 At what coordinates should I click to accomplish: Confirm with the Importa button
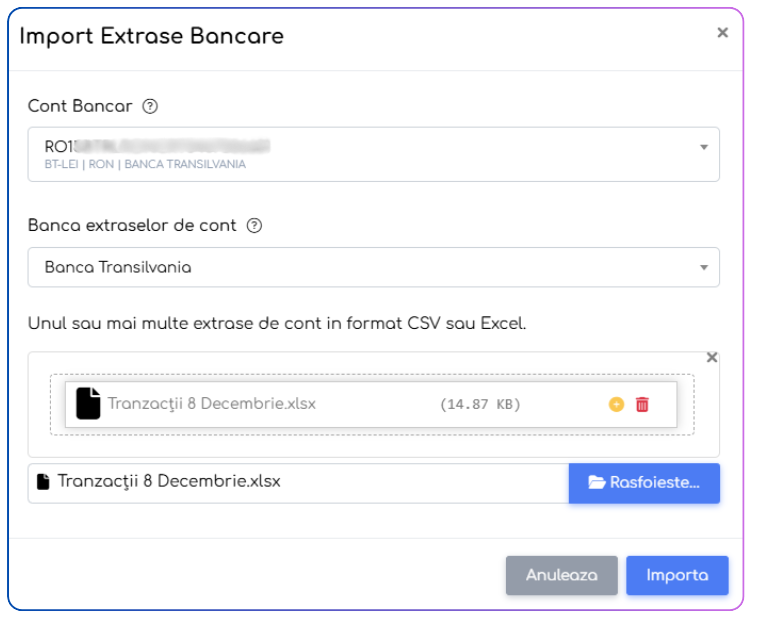pos(677,576)
